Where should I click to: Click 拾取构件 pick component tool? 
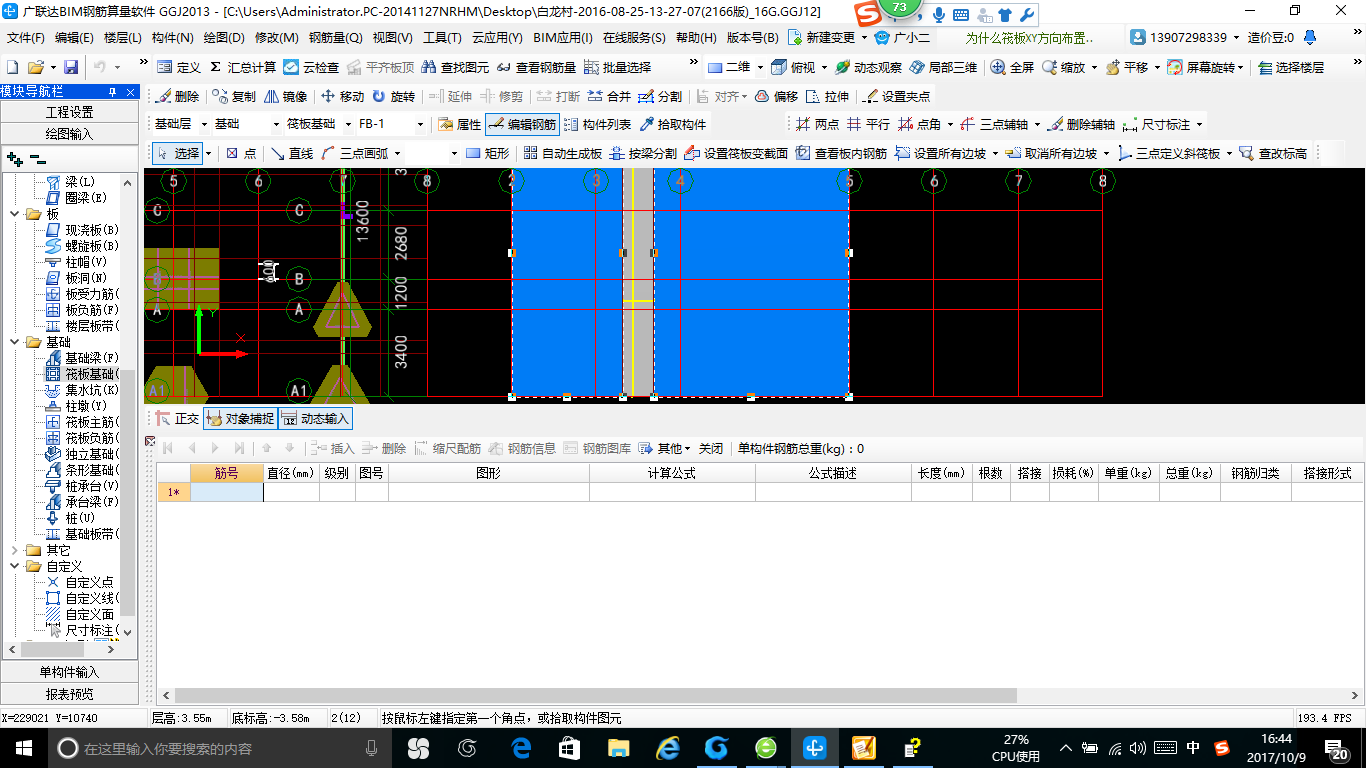click(x=672, y=125)
